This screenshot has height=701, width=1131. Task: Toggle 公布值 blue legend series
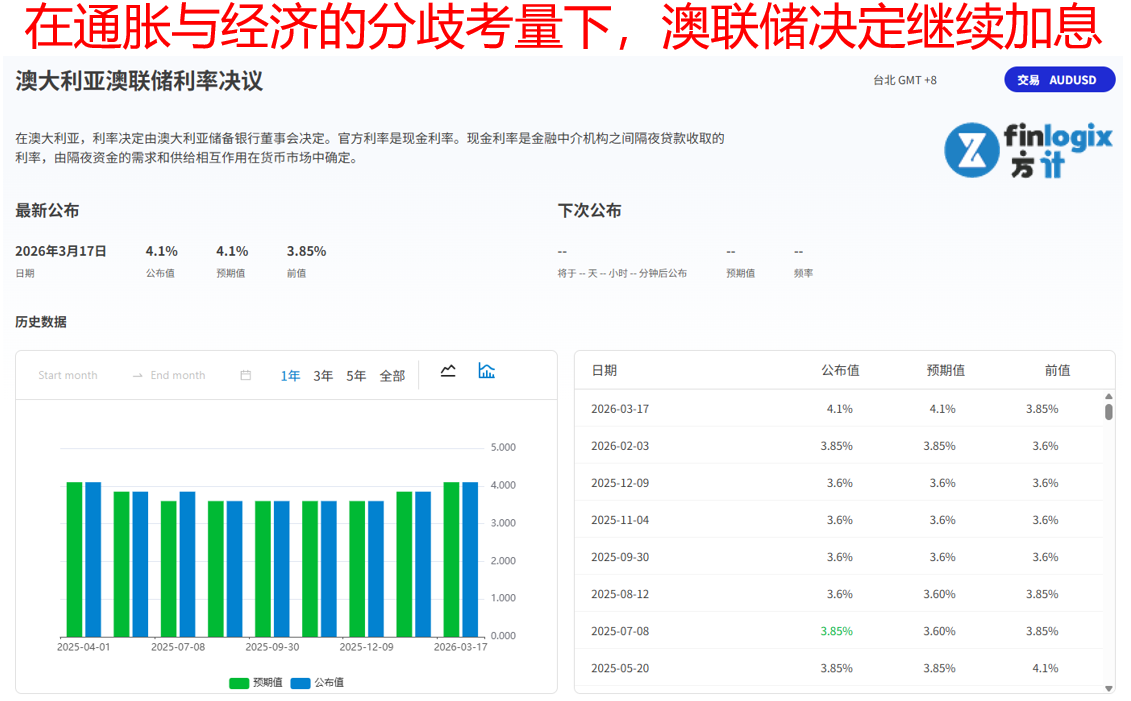click(x=316, y=683)
